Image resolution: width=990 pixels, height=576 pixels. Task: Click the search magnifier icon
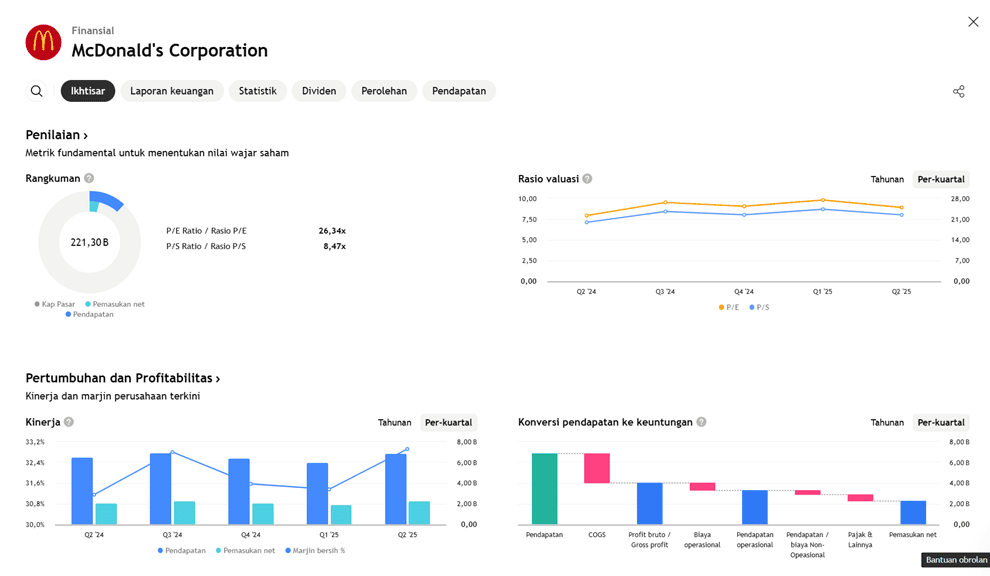pos(37,91)
